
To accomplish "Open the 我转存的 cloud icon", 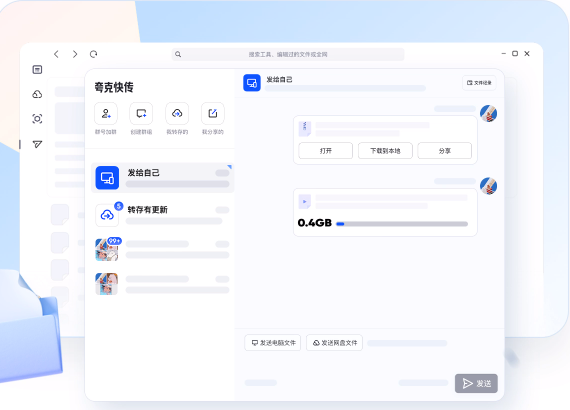I will (x=177, y=113).
